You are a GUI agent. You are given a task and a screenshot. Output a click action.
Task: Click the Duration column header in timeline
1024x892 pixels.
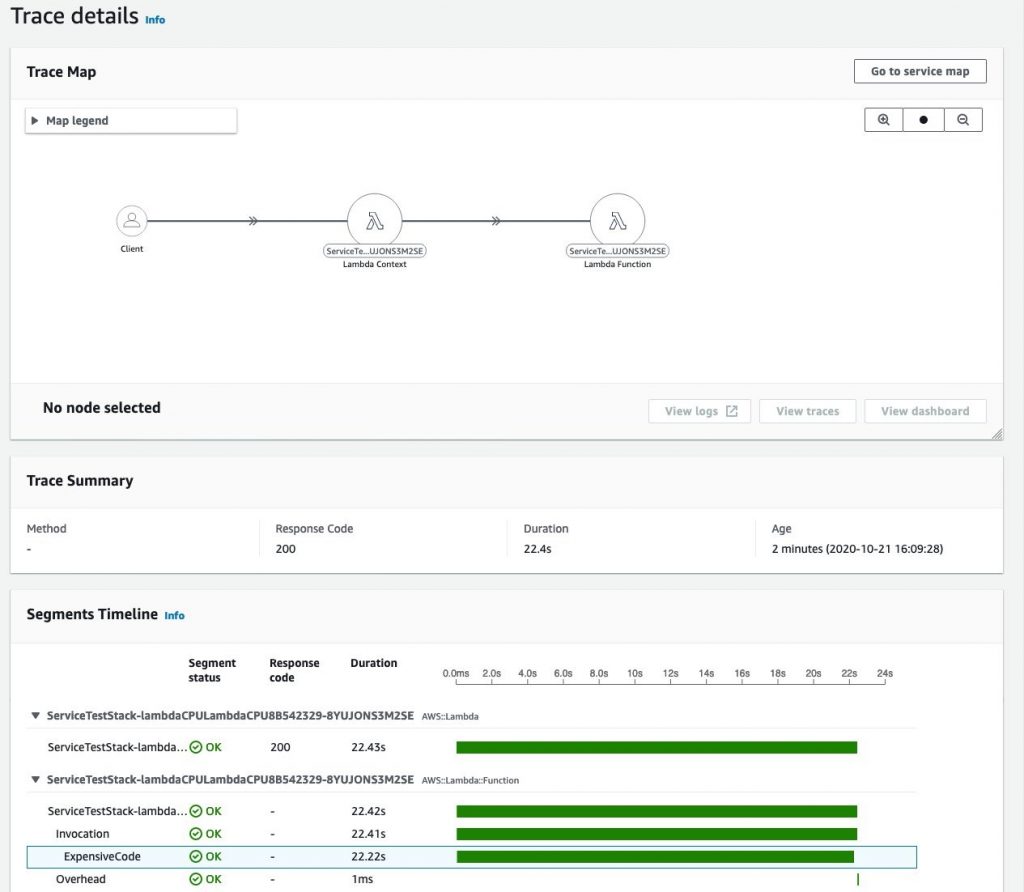374,663
